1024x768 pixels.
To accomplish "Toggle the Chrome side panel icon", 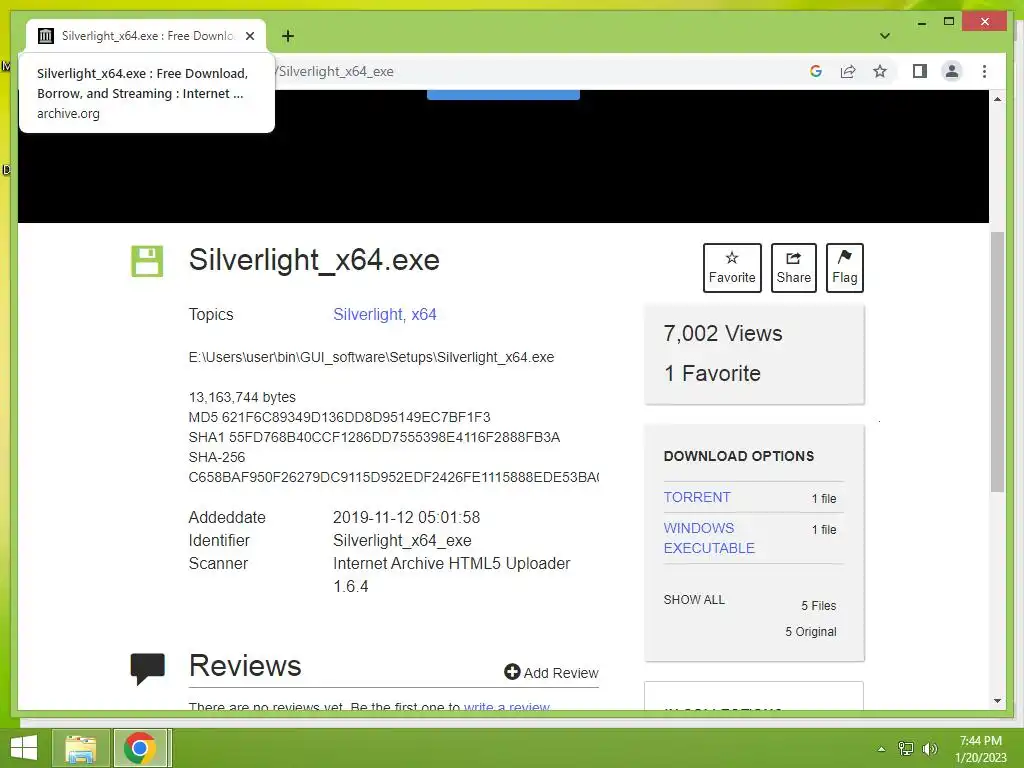I will coord(920,71).
